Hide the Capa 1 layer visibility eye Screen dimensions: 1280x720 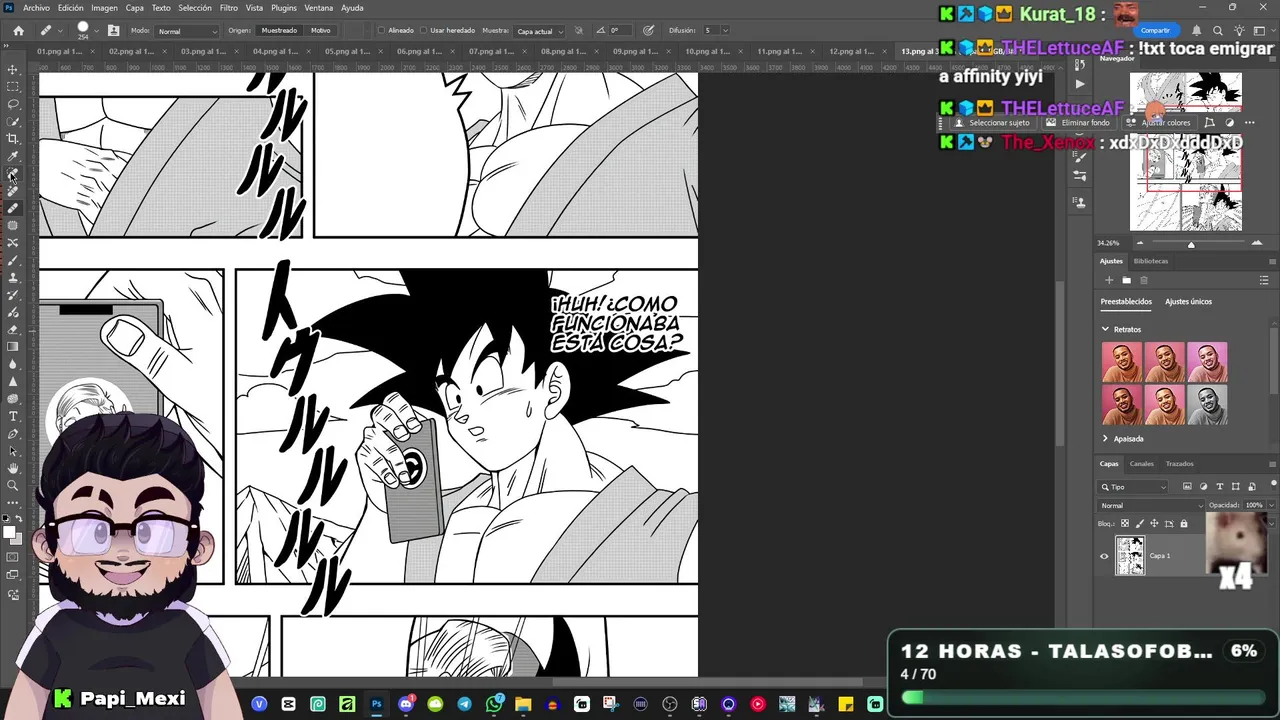(x=1104, y=556)
